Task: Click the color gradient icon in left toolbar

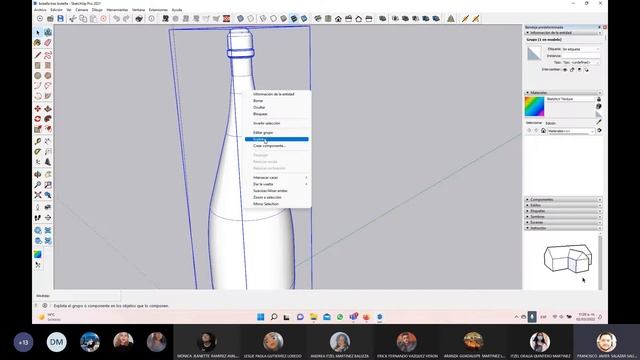Action: click(x=38, y=254)
